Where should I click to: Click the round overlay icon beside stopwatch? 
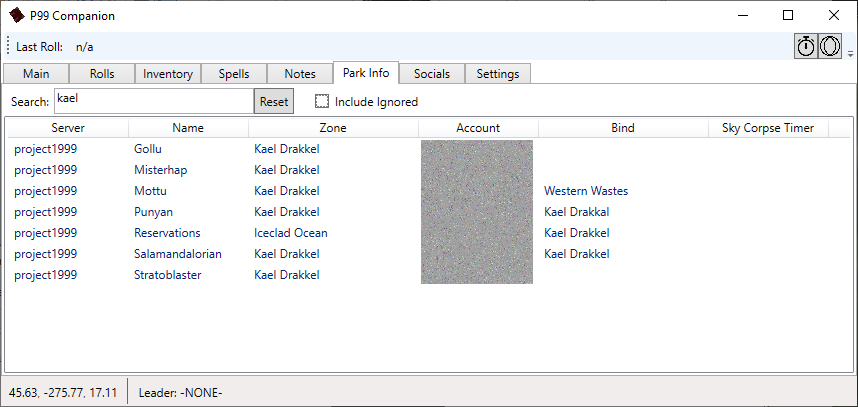point(830,46)
